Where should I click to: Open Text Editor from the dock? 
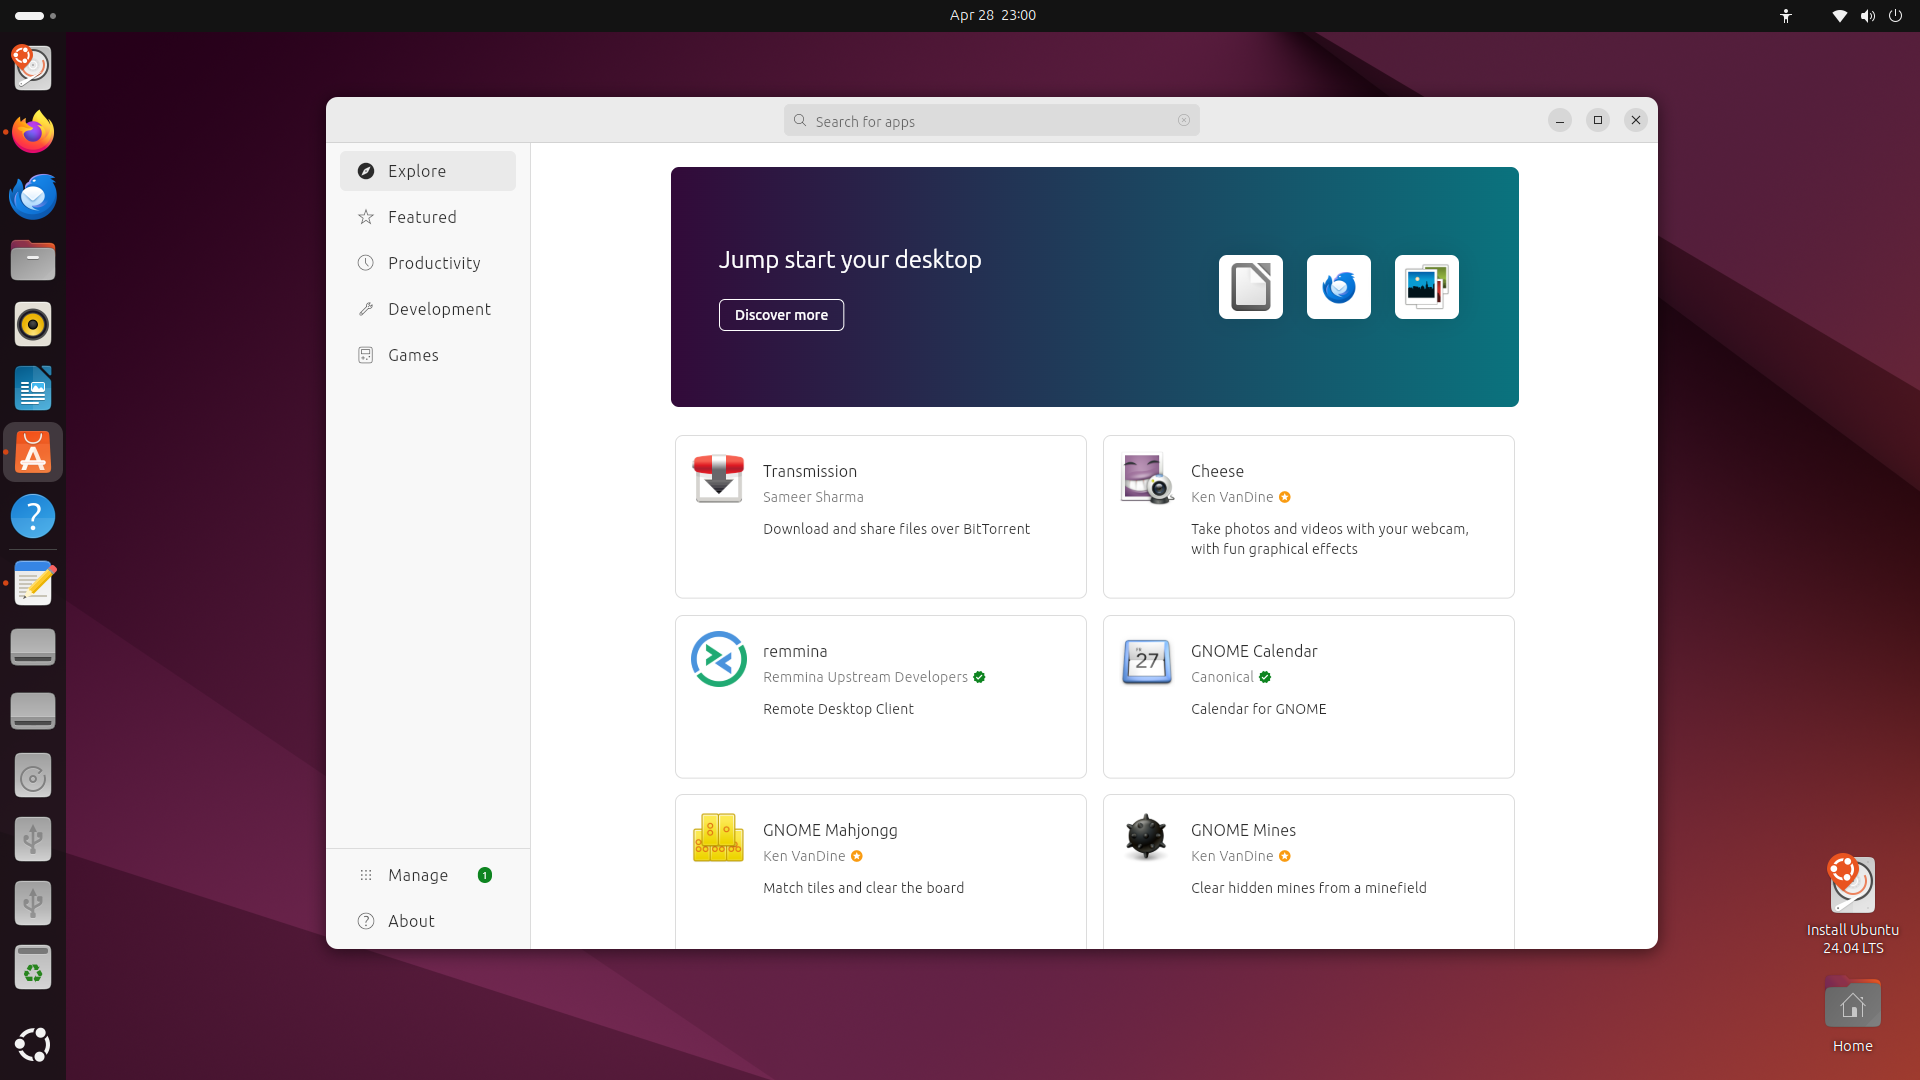pos(33,583)
